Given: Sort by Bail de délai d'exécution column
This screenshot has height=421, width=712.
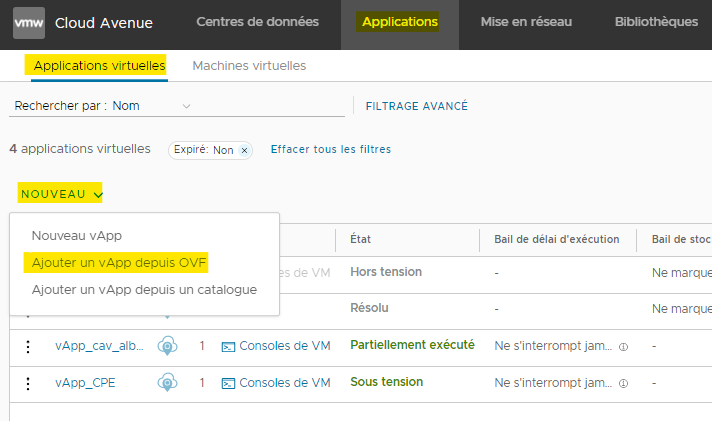Looking at the screenshot, I should point(557,239).
